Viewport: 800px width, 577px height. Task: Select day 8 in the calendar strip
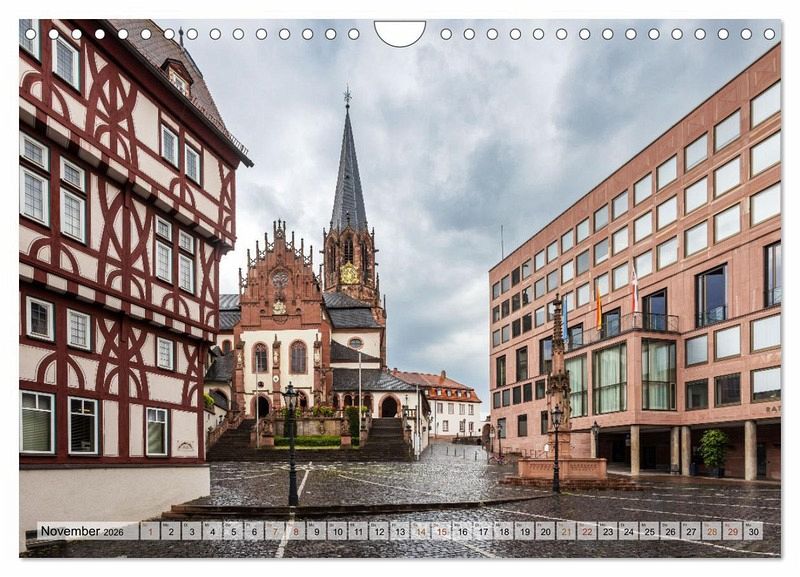coord(296,531)
